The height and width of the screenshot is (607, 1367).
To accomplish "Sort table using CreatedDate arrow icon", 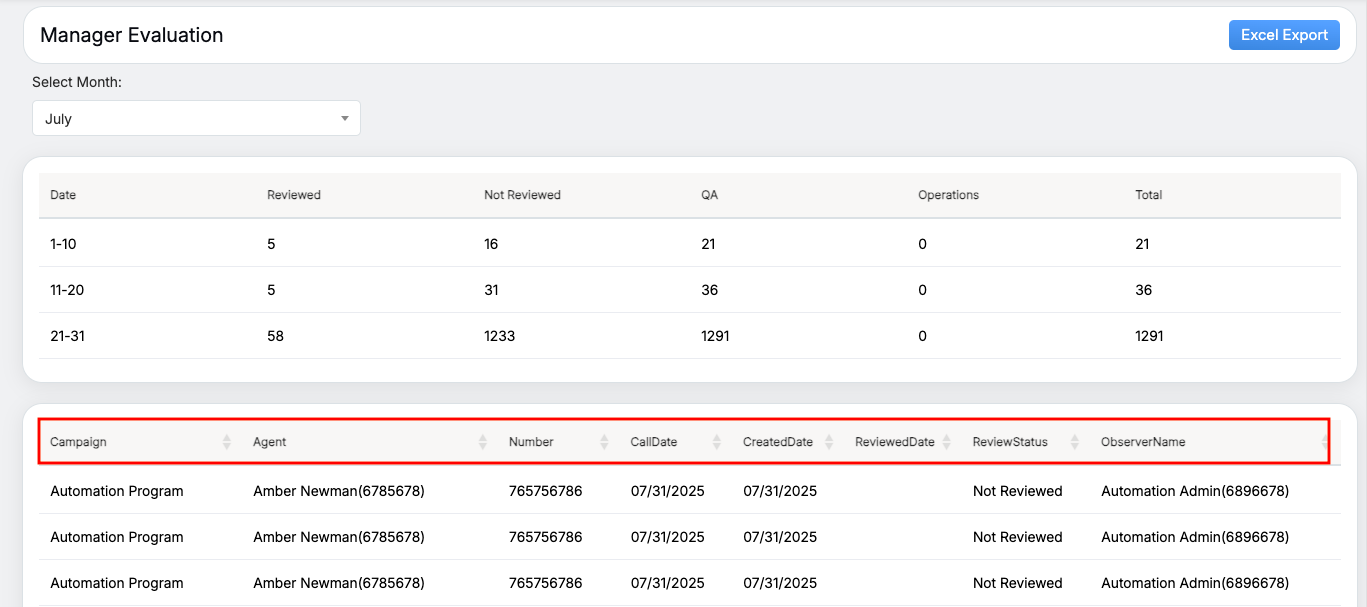I will [829, 442].
